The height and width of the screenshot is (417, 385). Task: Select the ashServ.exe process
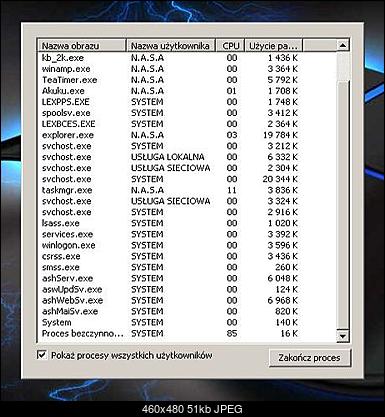[x=170, y=278]
